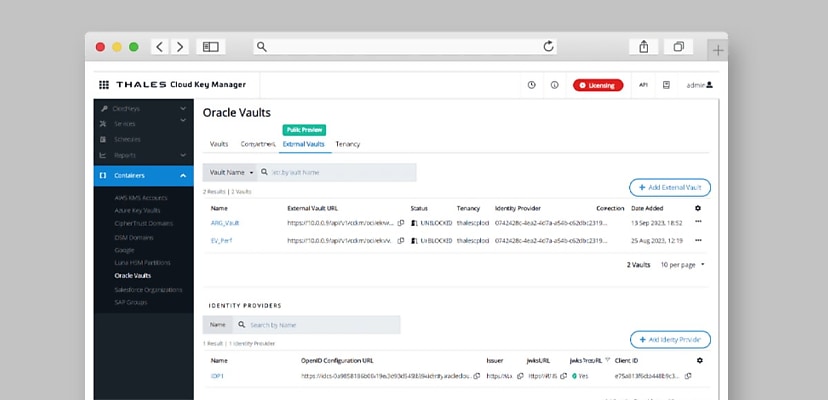This screenshot has width=828, height=400.
Task: Open the EV_Perf link
Action: point(221,241)
